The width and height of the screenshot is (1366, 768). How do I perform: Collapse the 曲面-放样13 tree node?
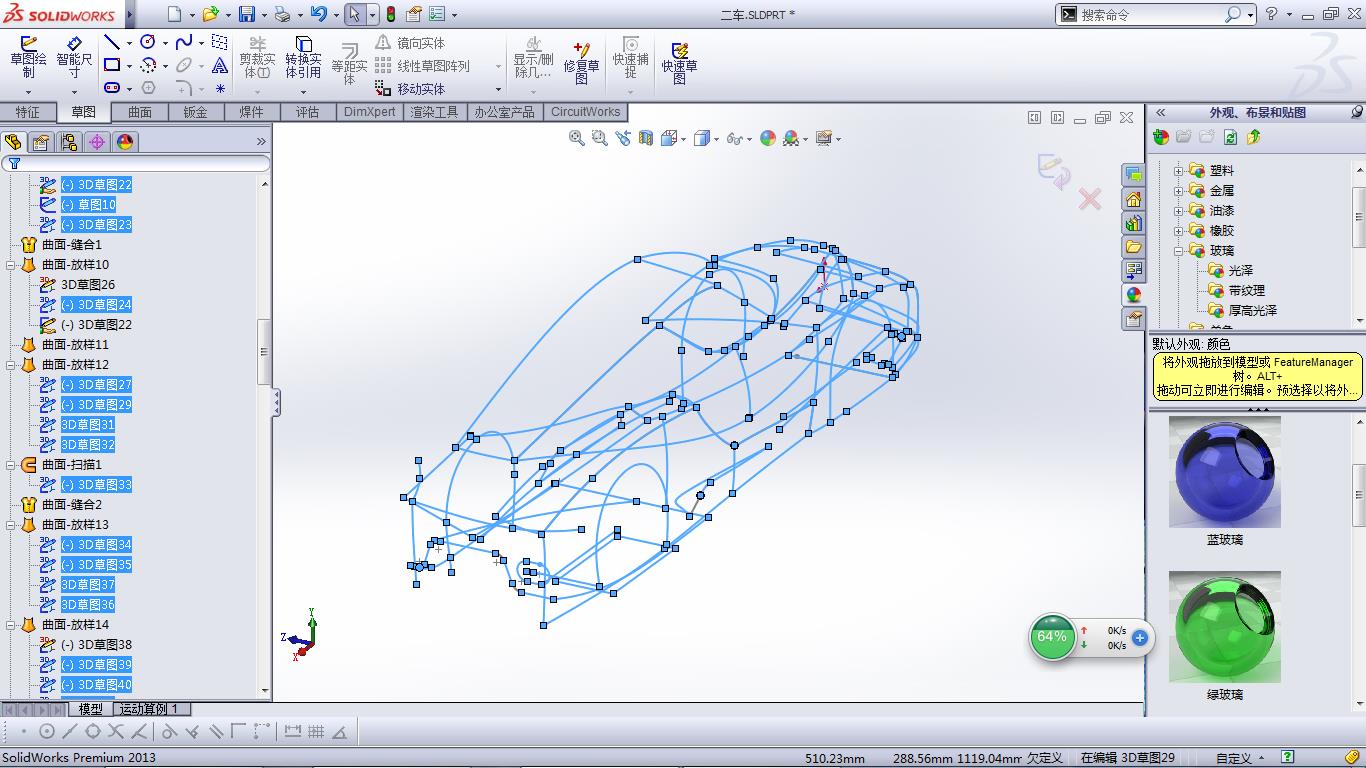tap(10, 525)
